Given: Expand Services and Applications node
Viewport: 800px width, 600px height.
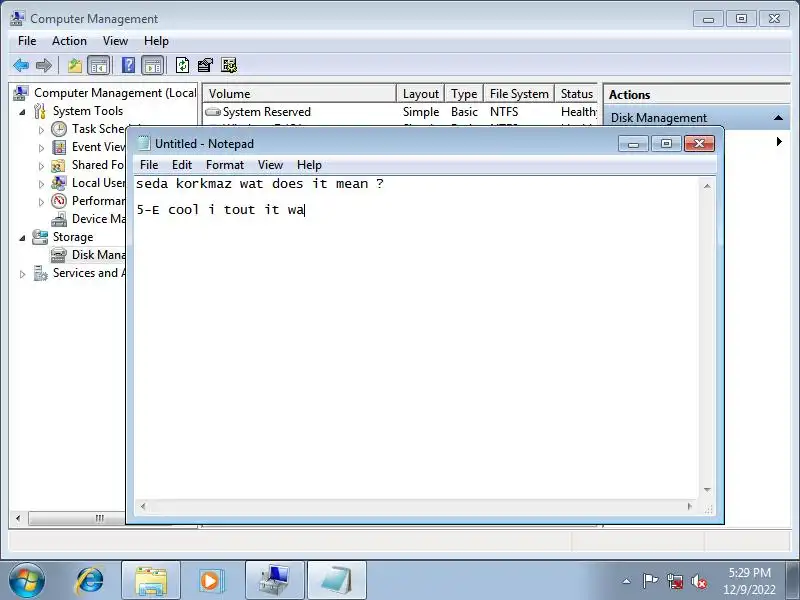Looking at the screenshot, I should pos(22,274).
